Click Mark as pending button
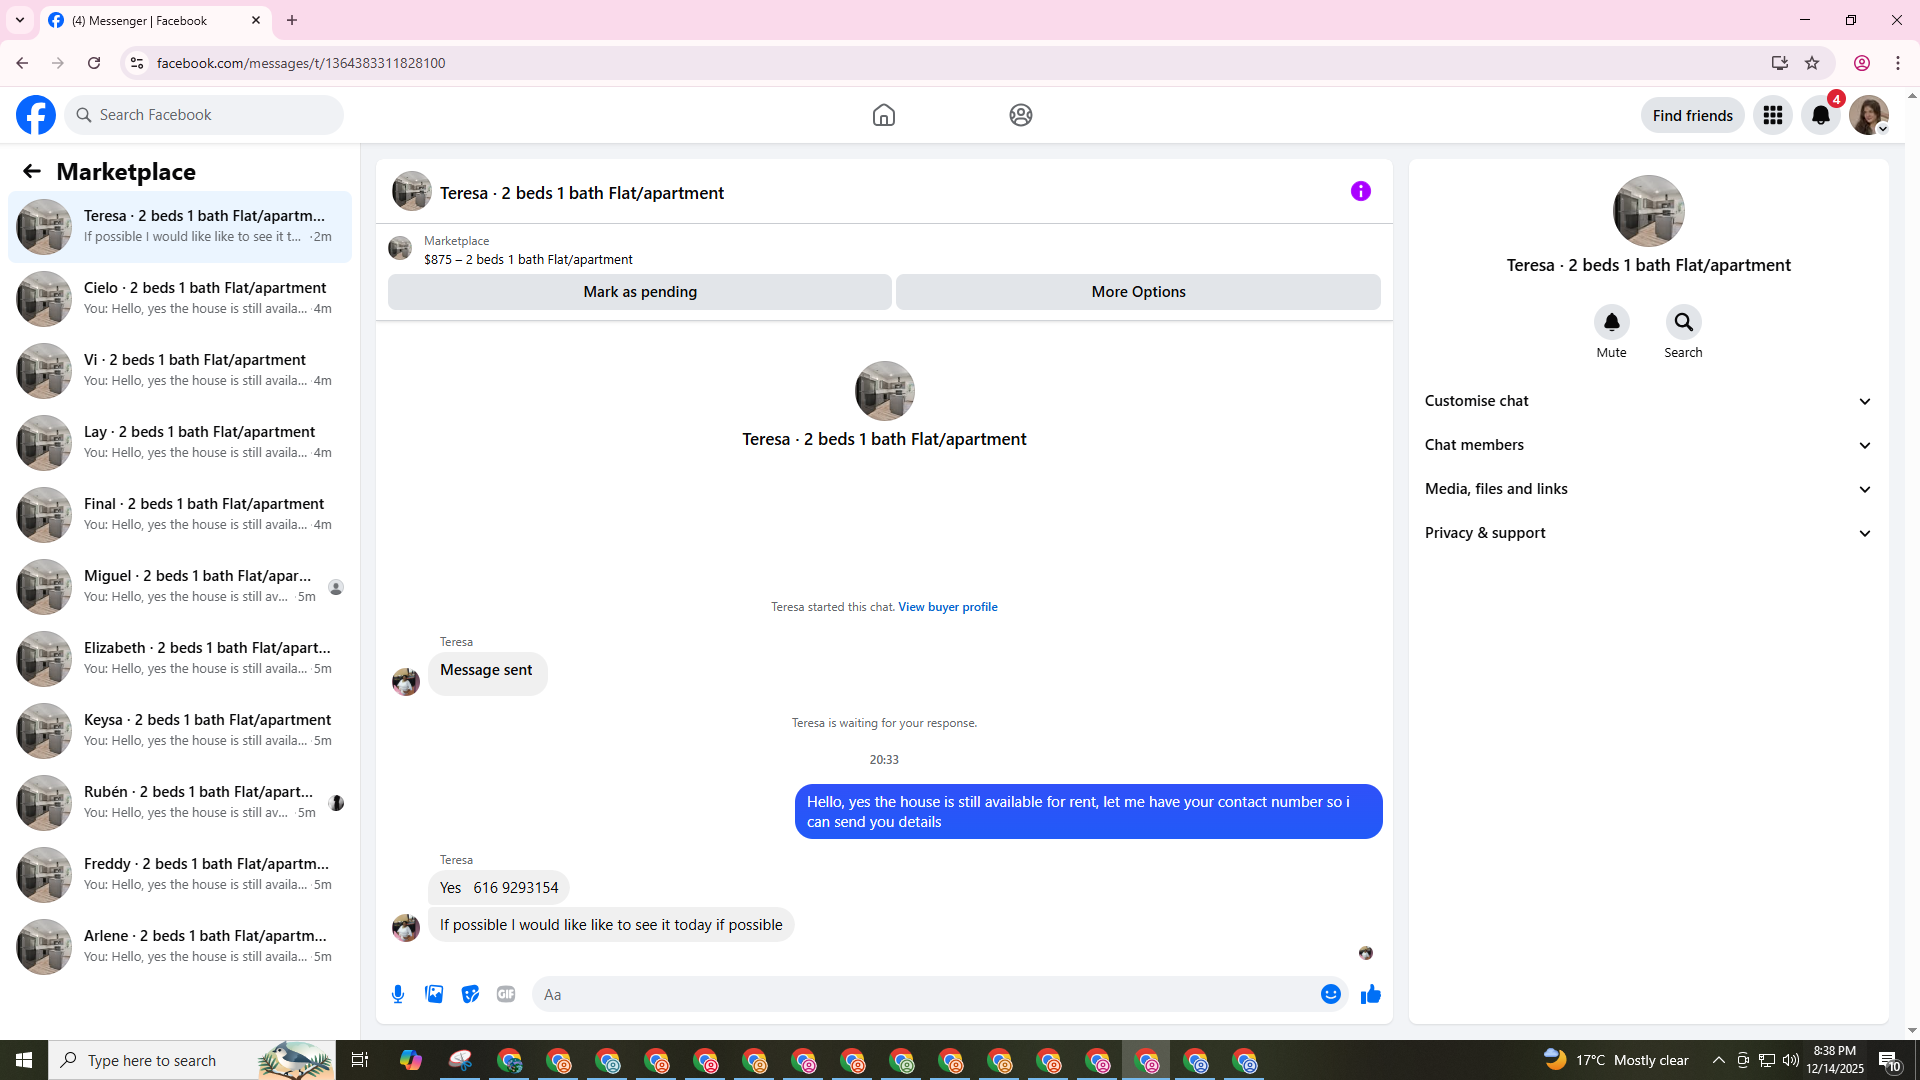 tap(640, 292)
